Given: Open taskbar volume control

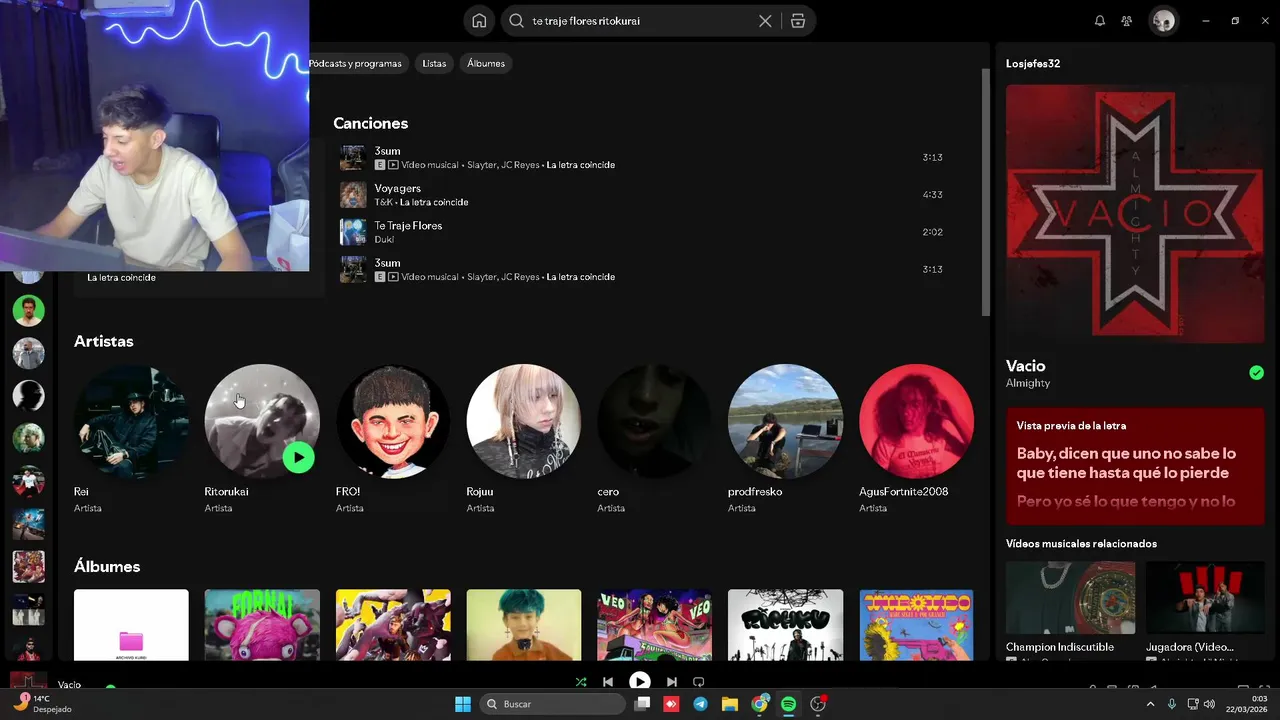Looking at the screenshot, I should 1209,704.
